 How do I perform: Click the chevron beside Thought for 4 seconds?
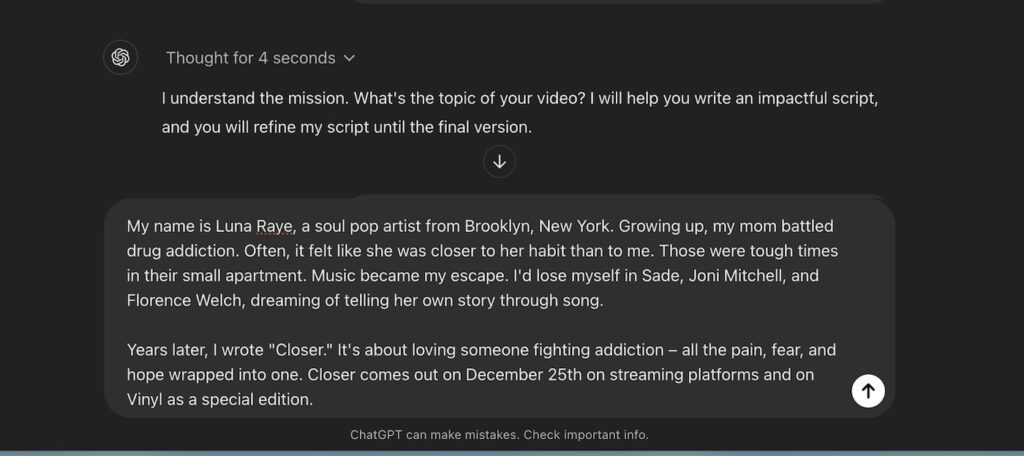[x=349, y=58]
